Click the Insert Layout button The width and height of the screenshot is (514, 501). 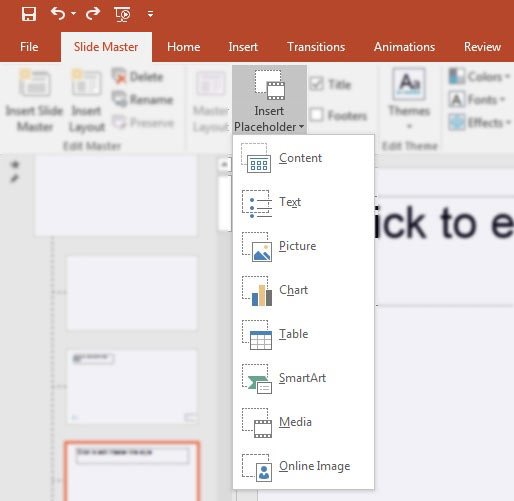(86, 101)
